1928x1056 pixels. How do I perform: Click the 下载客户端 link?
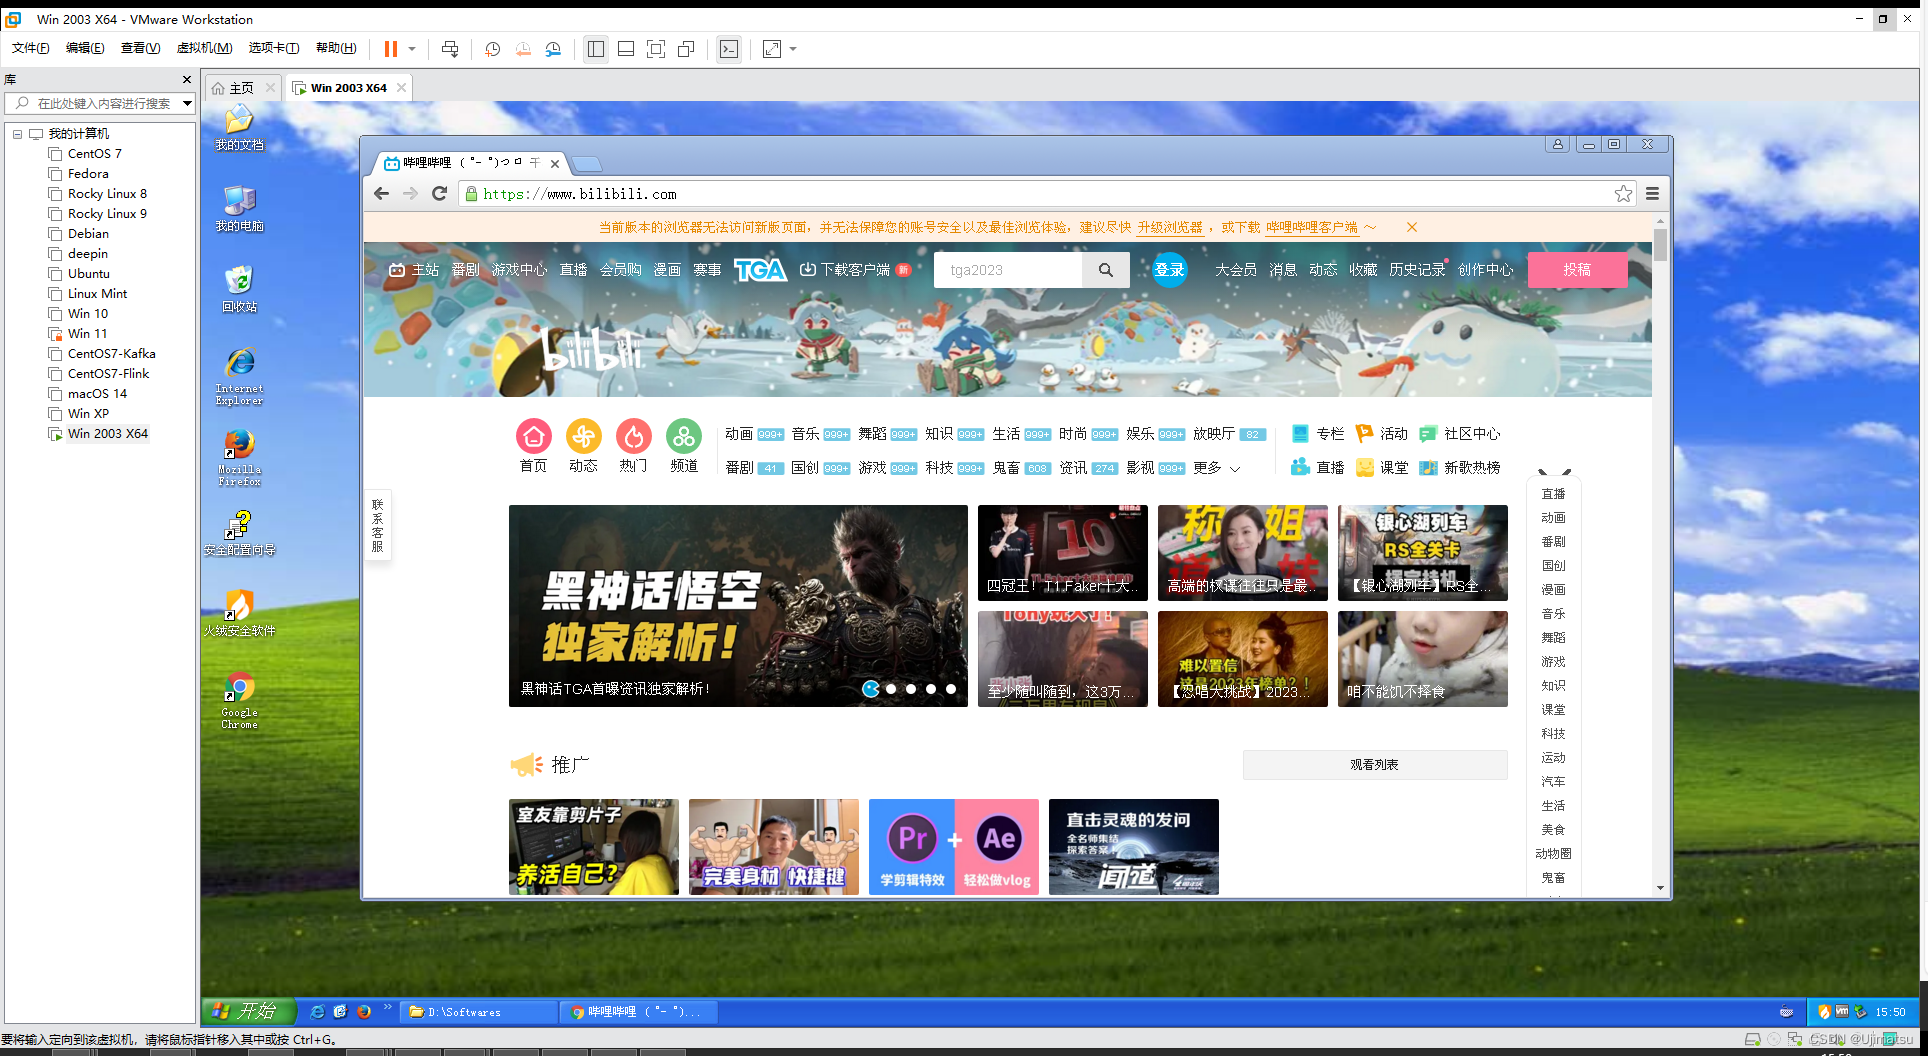[854, 270]
